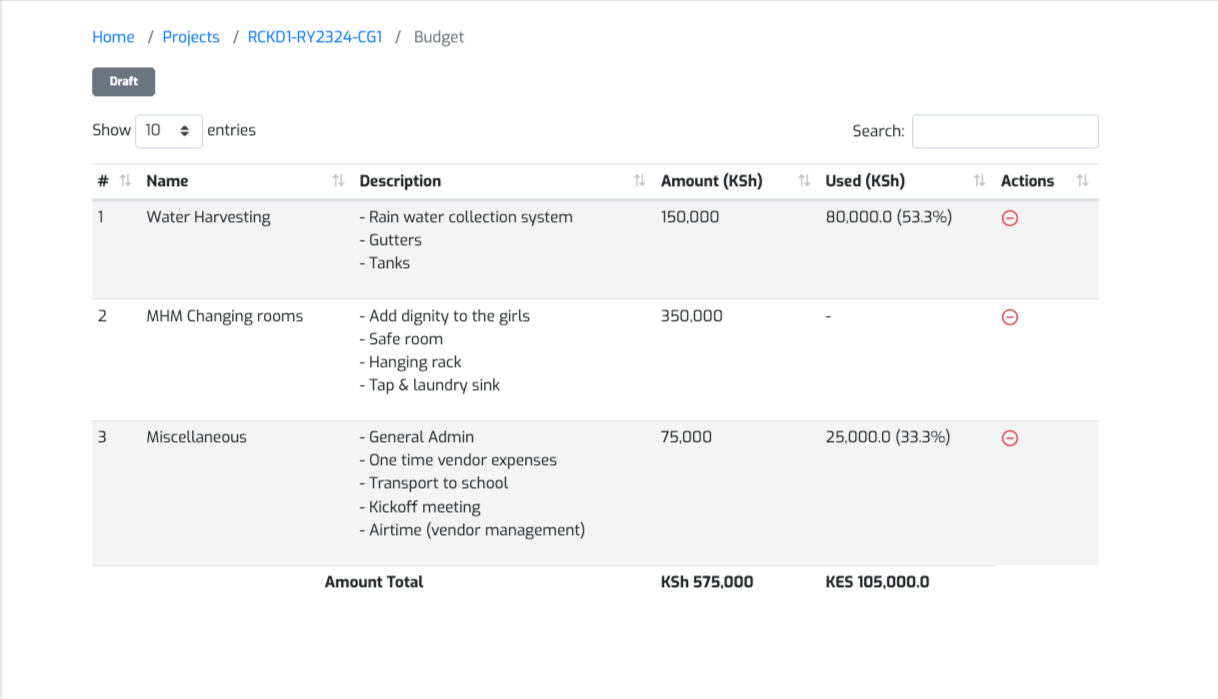The image size is (1218, 699).
Task: Sort the table by Used (KSh)
Action: tap(977, 181)
